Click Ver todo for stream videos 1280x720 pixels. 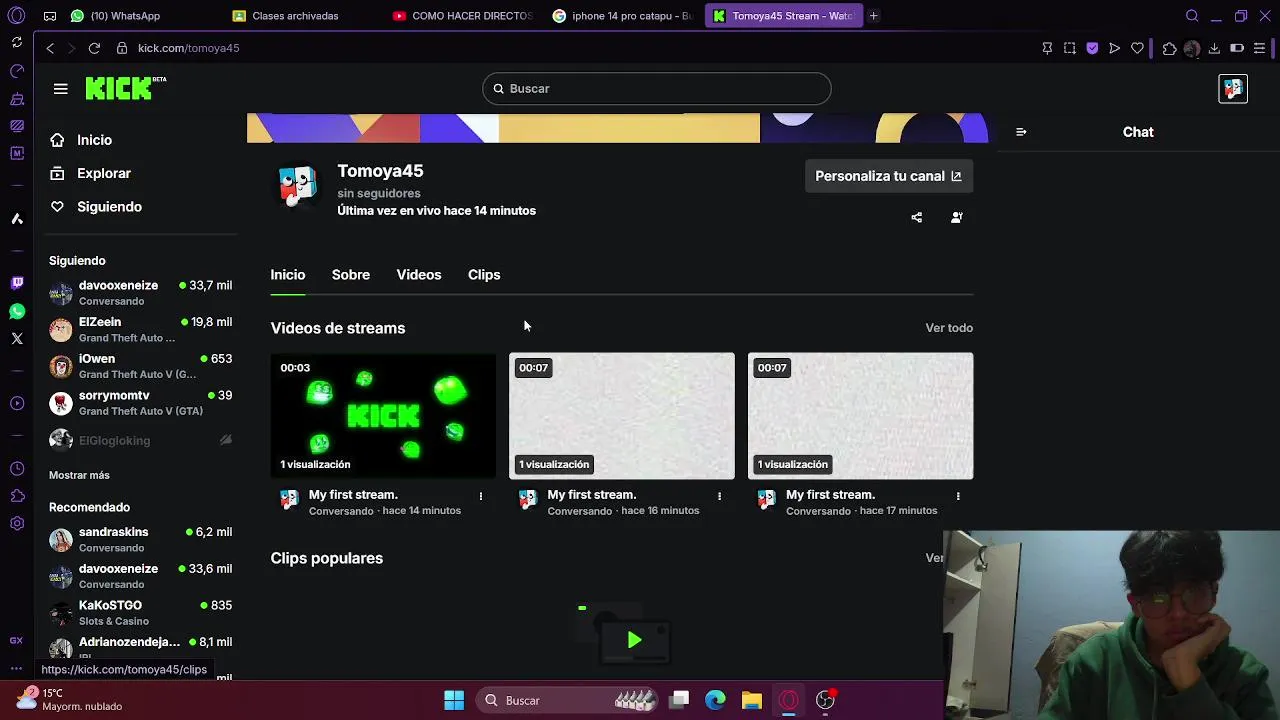(x=949, y=328)
